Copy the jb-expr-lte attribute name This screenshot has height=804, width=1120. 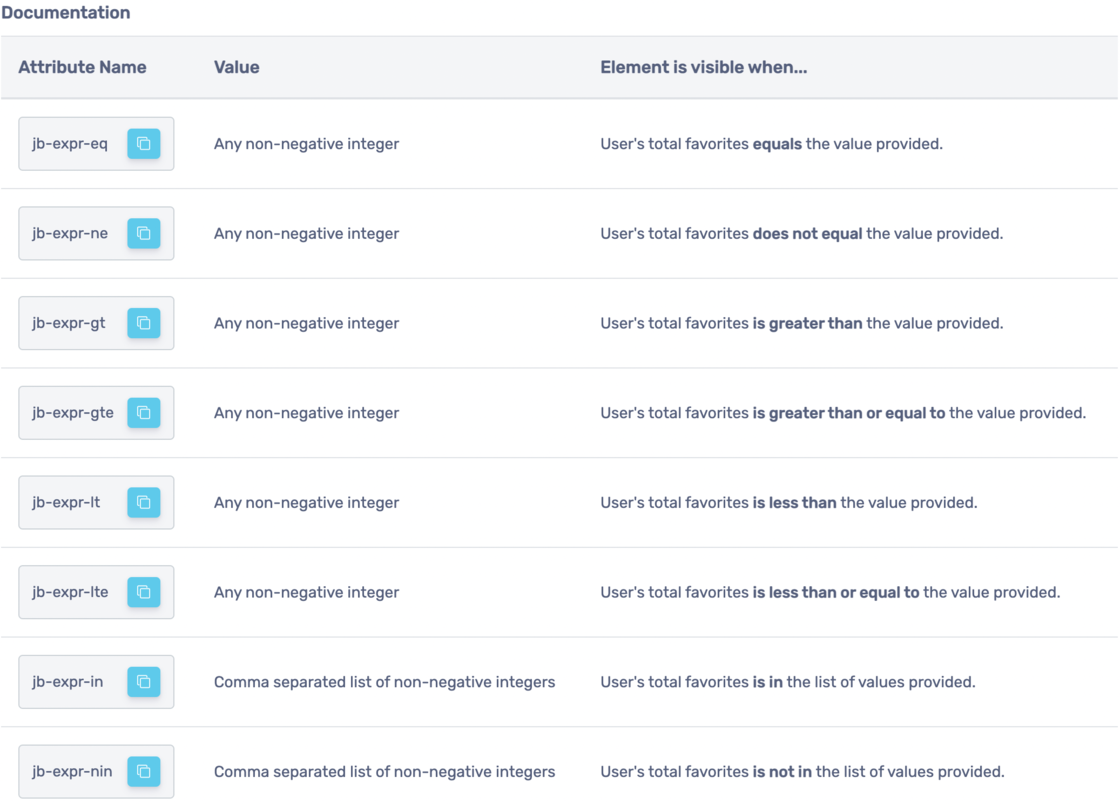pos(144,592)
